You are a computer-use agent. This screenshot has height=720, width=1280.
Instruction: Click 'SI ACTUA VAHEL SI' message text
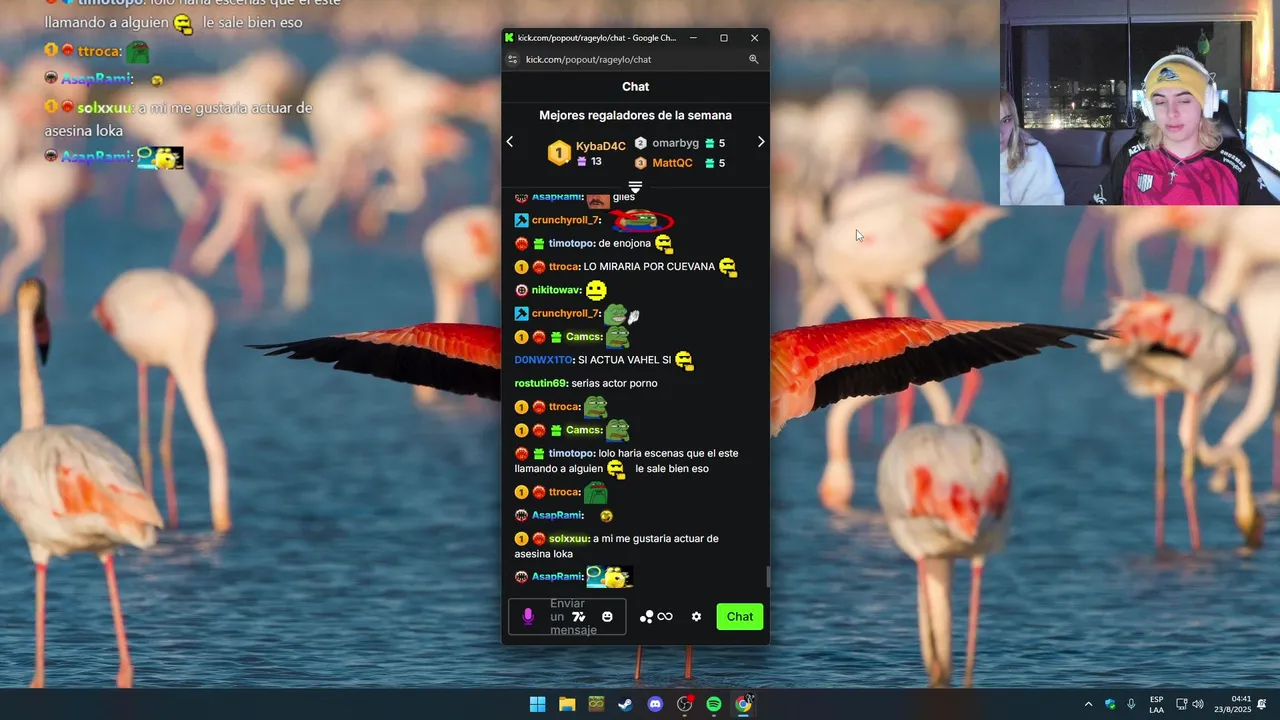(625, 360)
